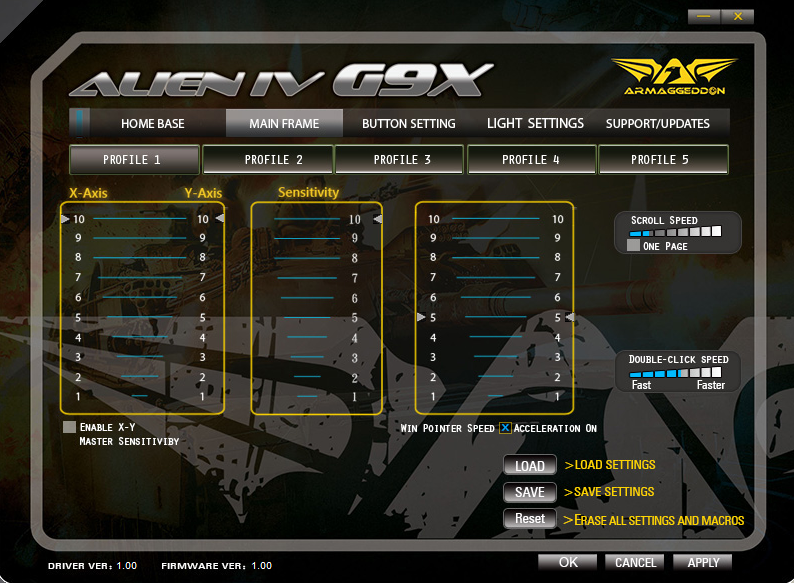Set Win Pointer Speed left scale to 3
Screen dimensions: 794x583
tap(433, 357)
